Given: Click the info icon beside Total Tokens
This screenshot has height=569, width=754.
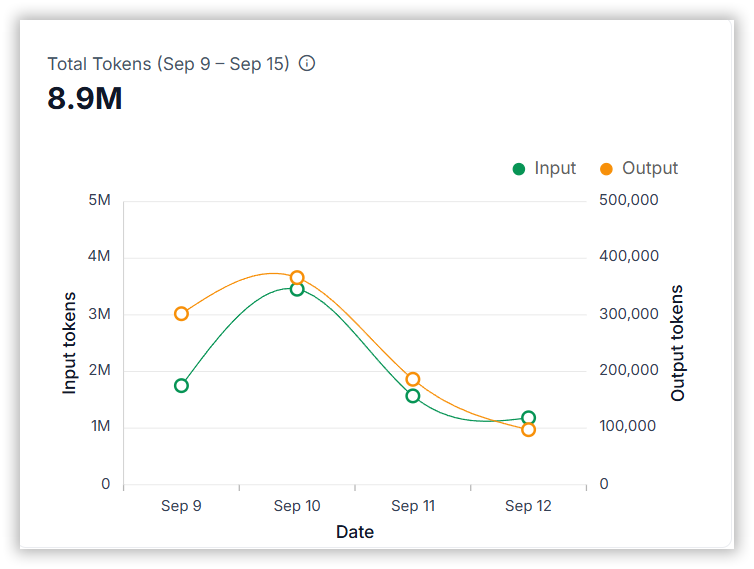Looking at the screenshot, I should tap(307, 63).
